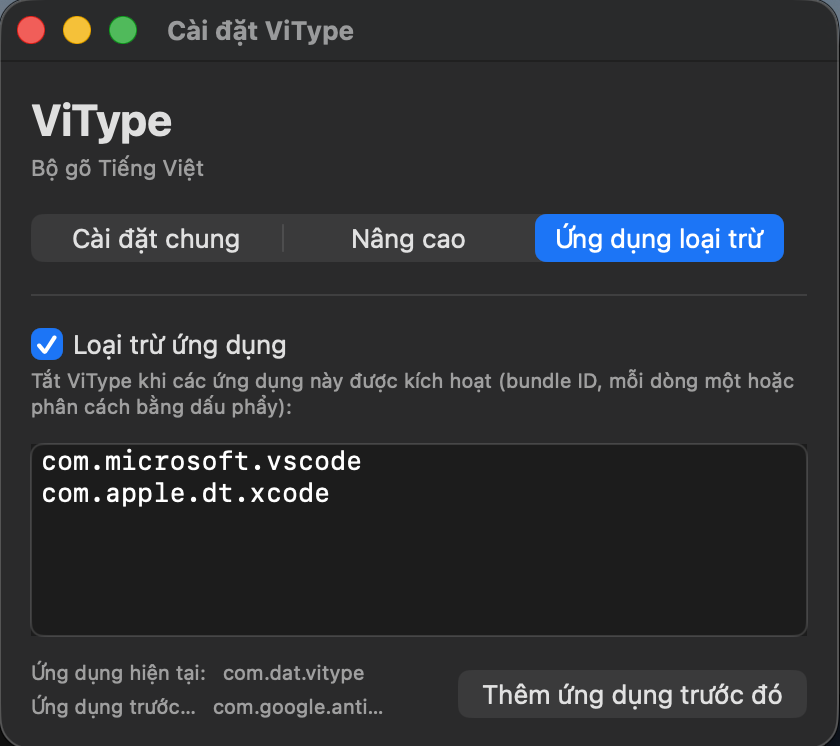Click the com.dat.vitype bundle ID text

(x=293, y=673)
